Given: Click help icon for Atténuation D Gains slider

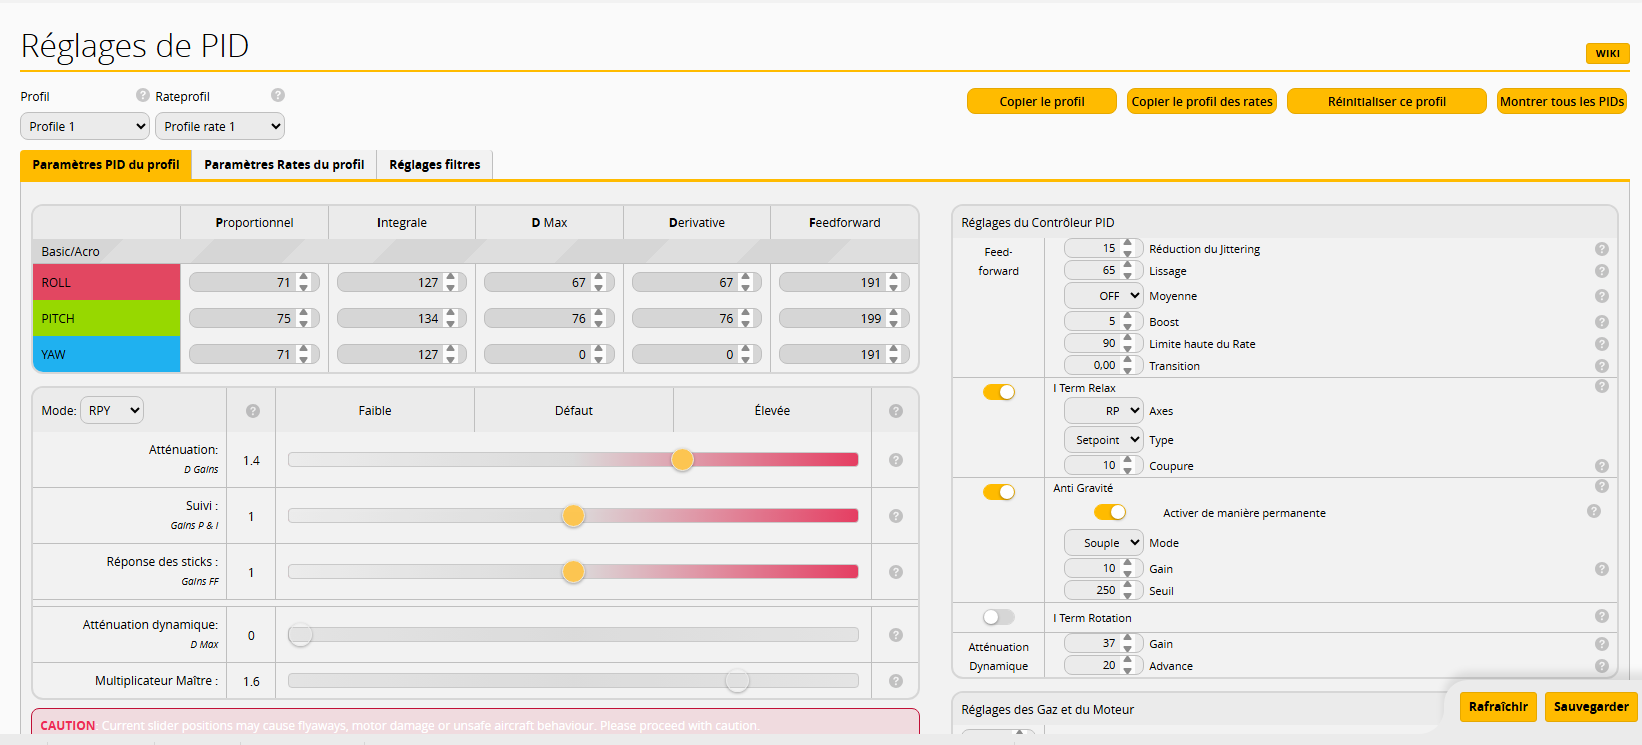Looking at the screenshot, I should click(x=896, y=460).
